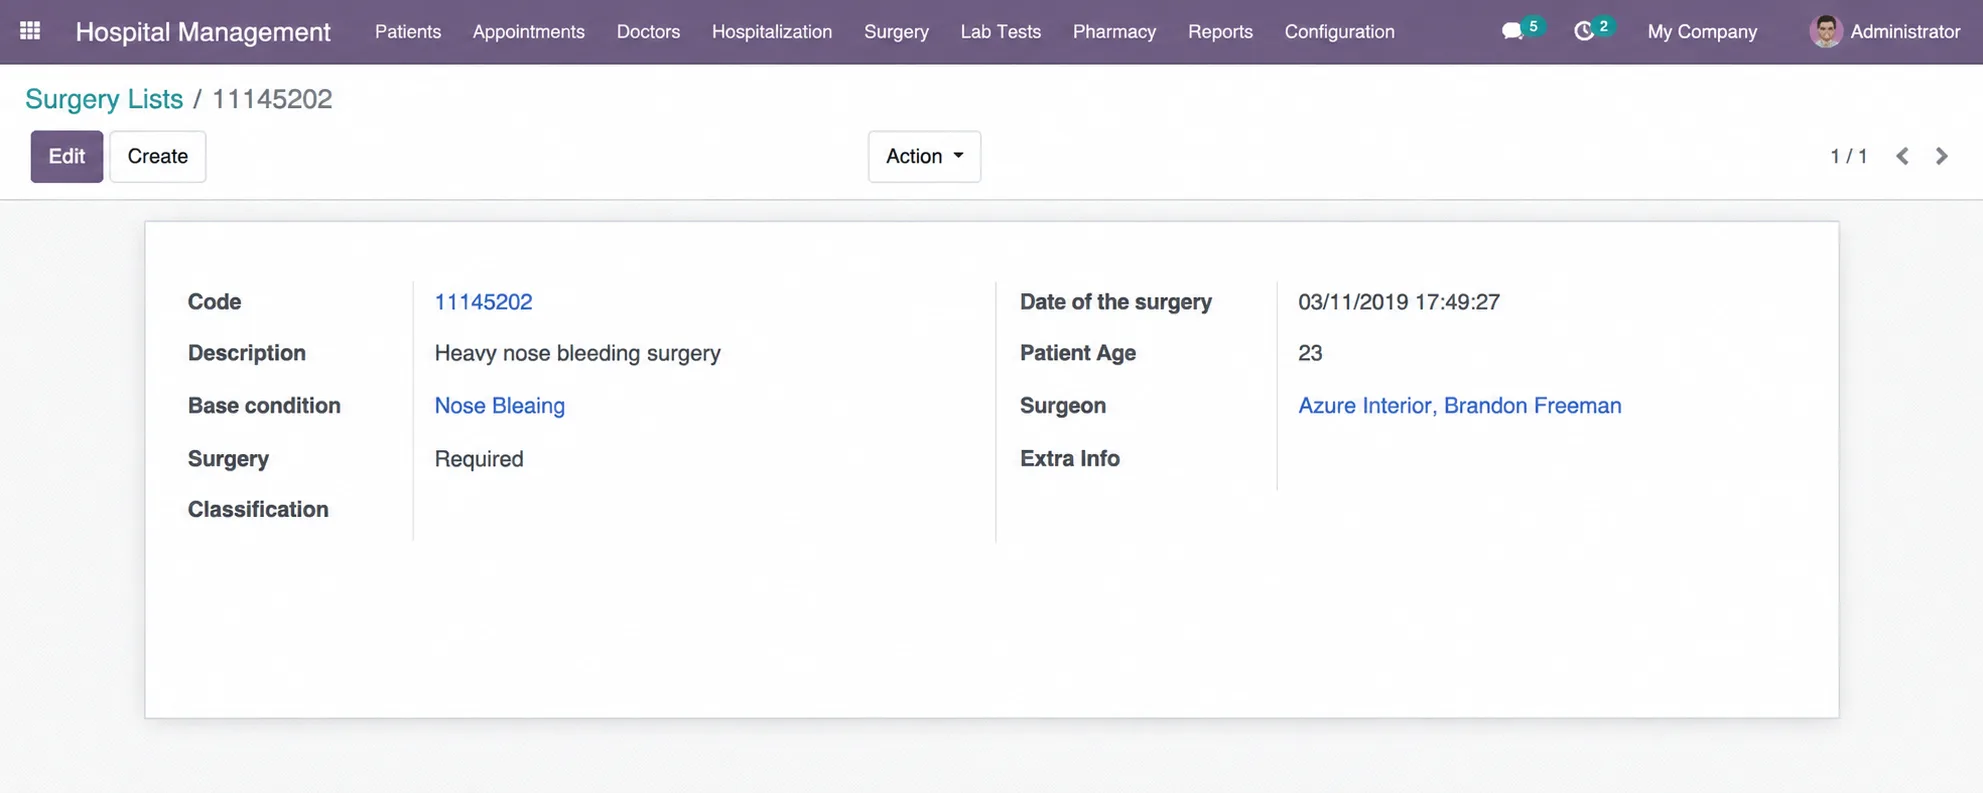1983x793 pixels.
Task: Click the Classification field label
Action: pyautogui.click(x=258, y=509)
